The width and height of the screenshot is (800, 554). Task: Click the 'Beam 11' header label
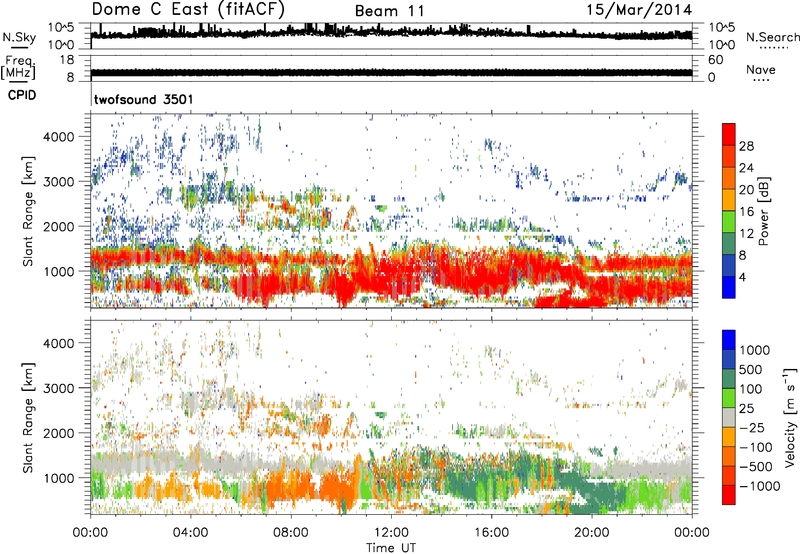coord(389,11)
